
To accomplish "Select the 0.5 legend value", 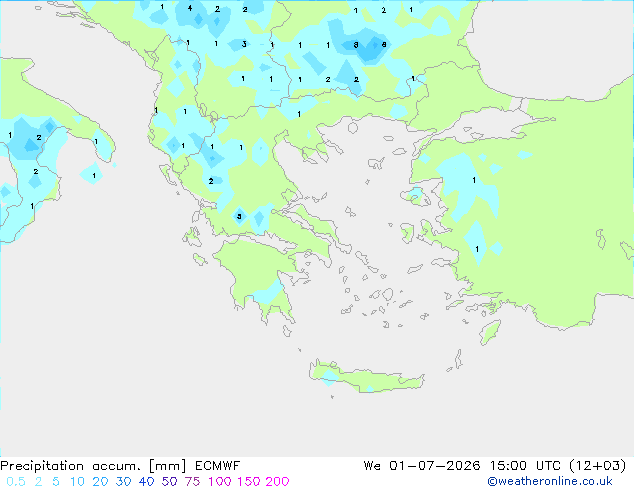I will [16, 482].
